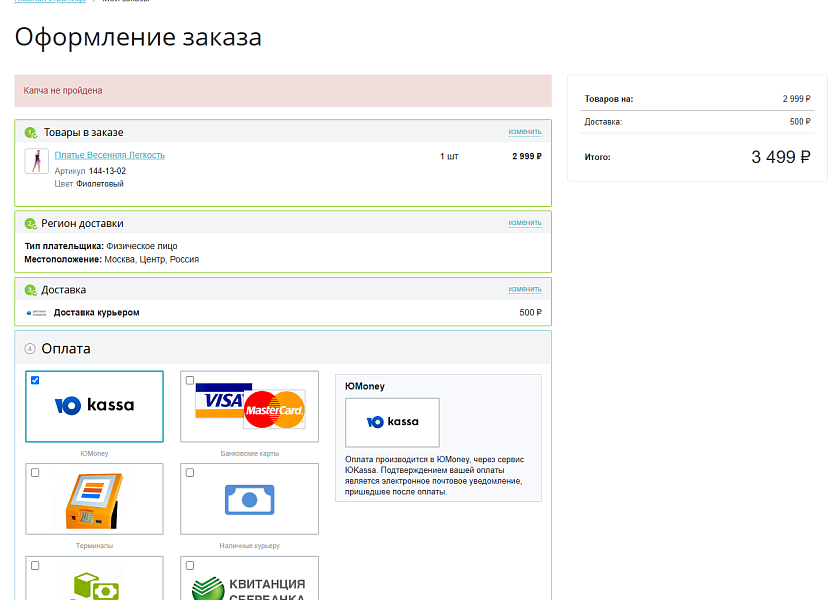831x600 pixels.
Task: Select the orange payment terminal icon
Action: (94, 498)
